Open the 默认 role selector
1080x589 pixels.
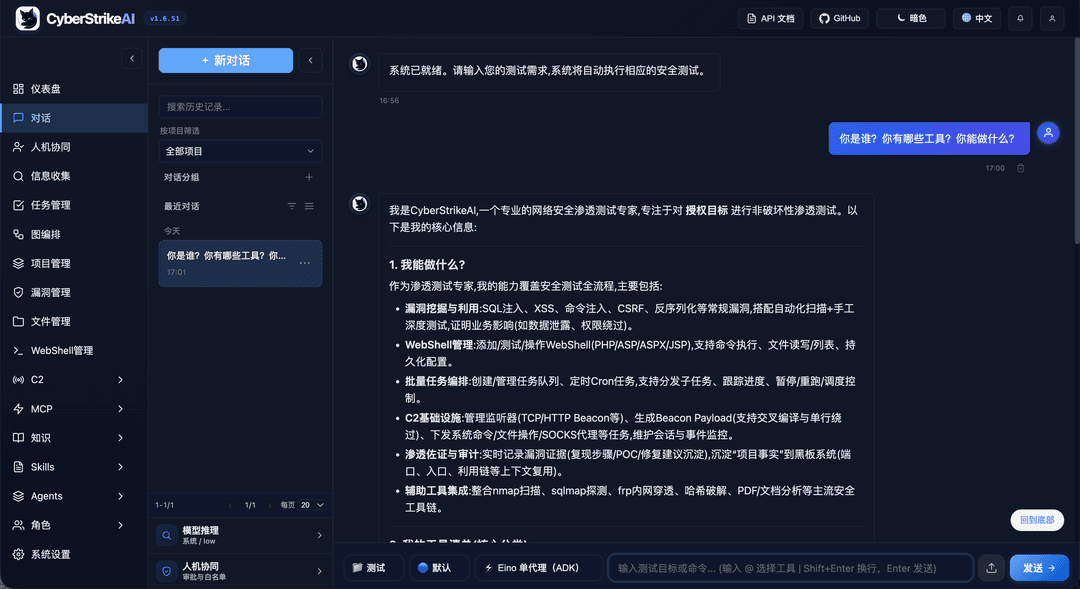(x=439, y=568)
